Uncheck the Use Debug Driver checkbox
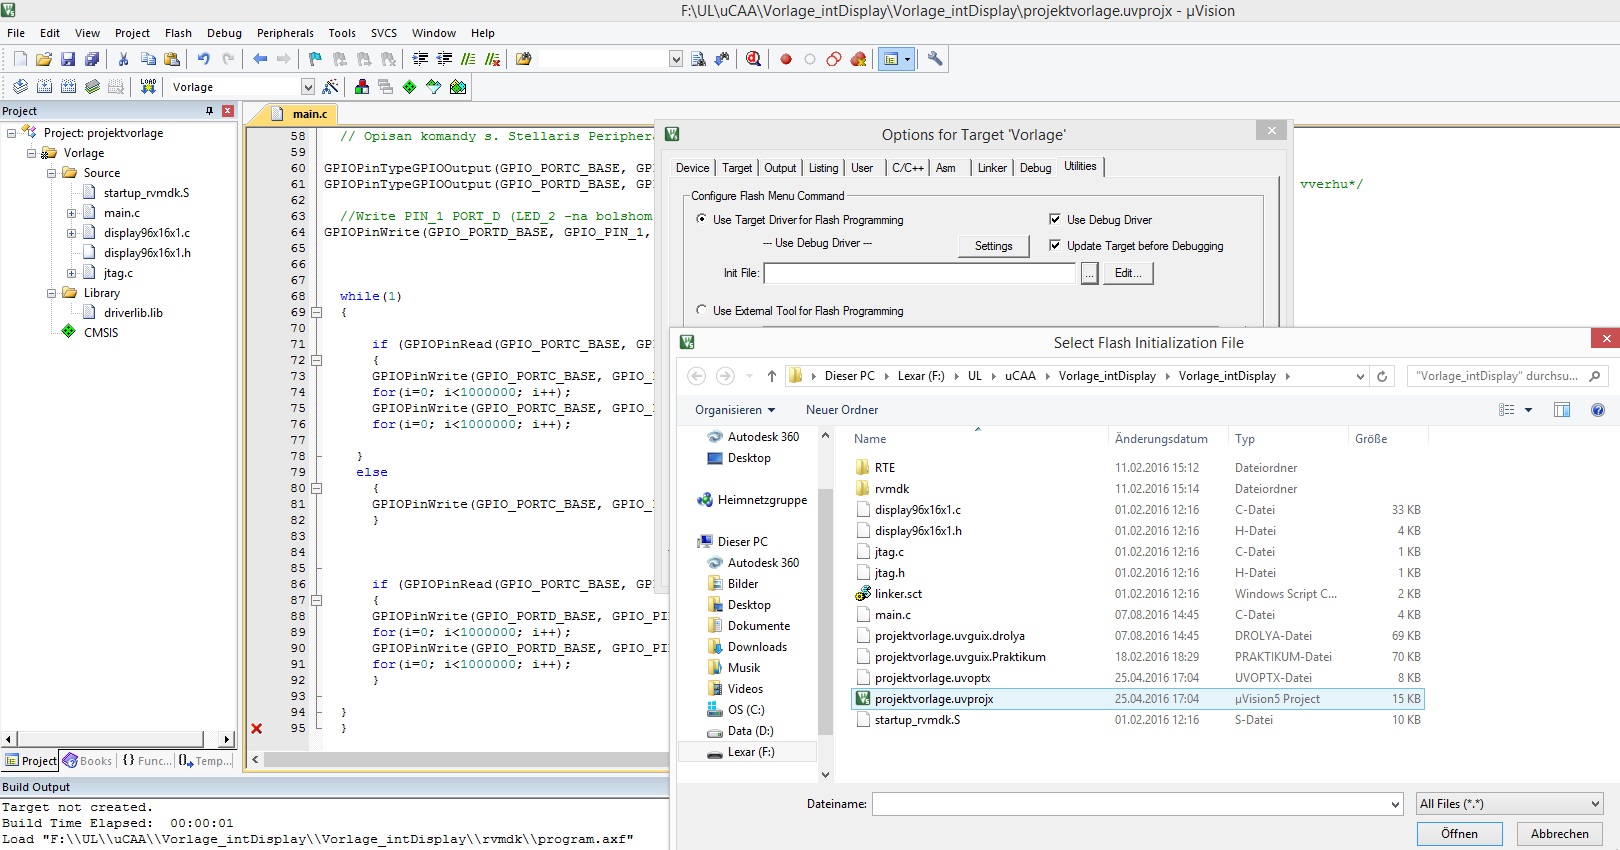The width and height of the screenshot is (1620, 850). 1055,220
